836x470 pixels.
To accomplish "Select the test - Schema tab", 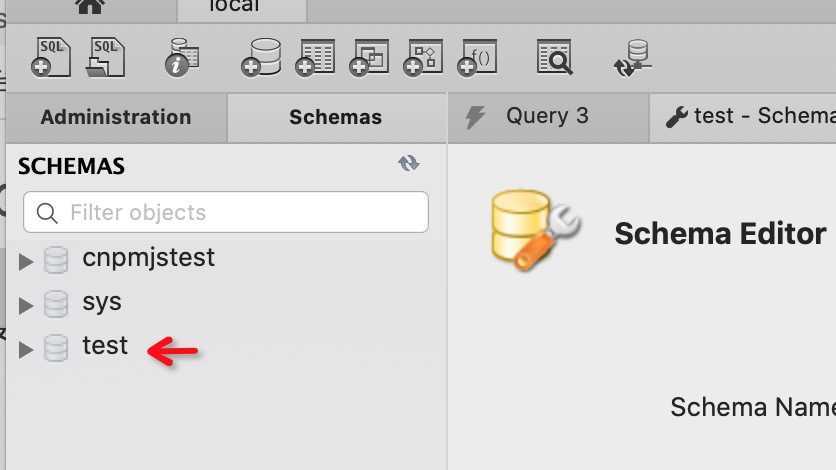I will pyautogui.click(x=743, y=117).
